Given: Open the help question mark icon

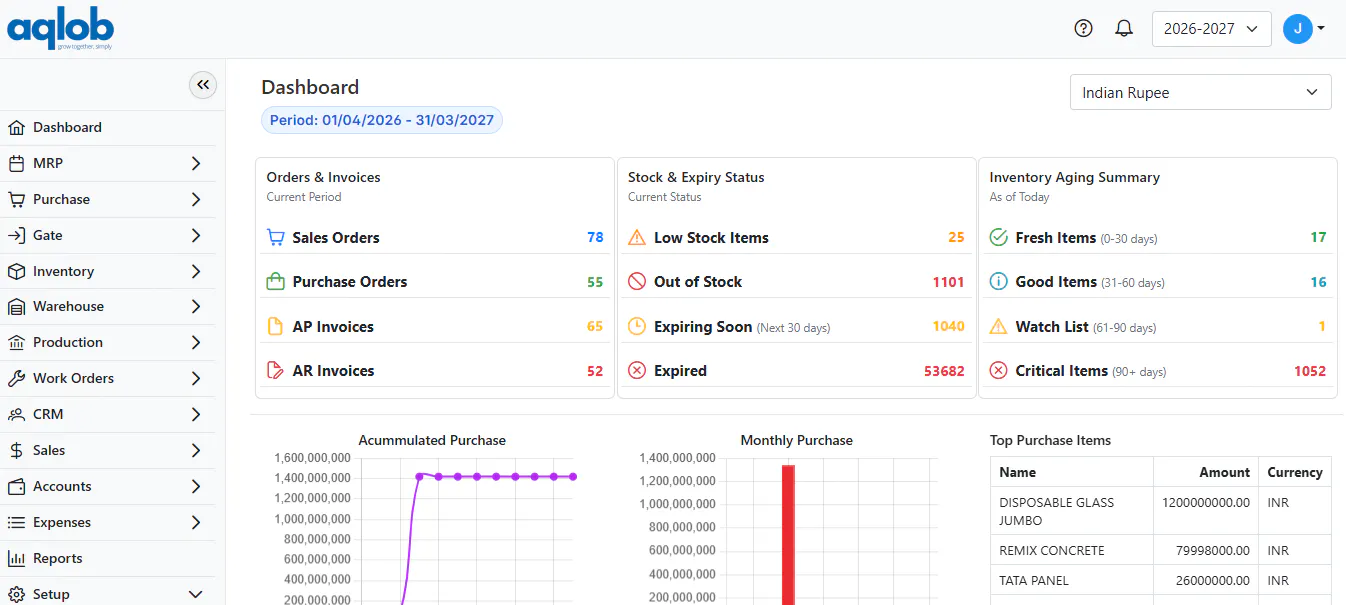Looking at the screenshot, I should pyautogui.click(x=1083, y=28).
